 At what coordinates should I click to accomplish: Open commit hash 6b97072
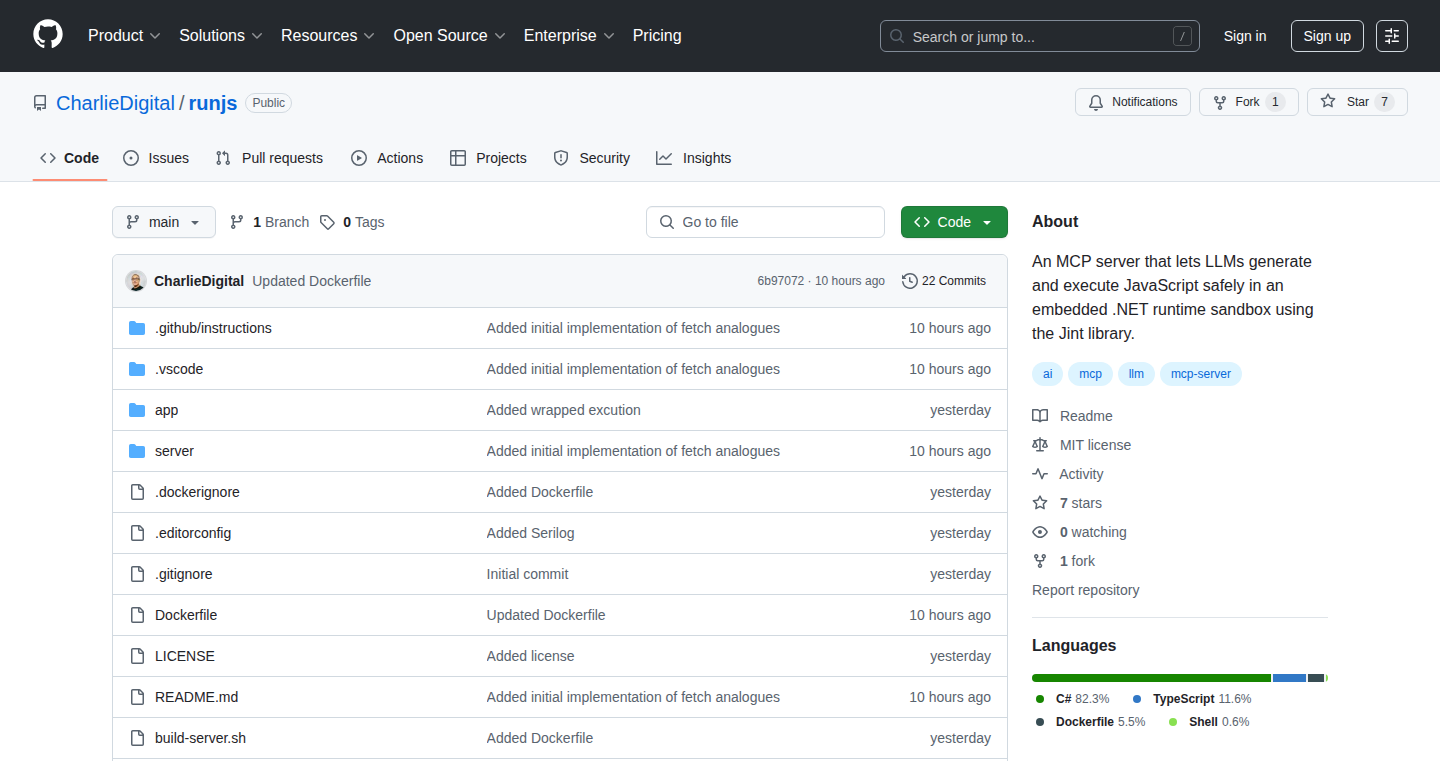780,281
